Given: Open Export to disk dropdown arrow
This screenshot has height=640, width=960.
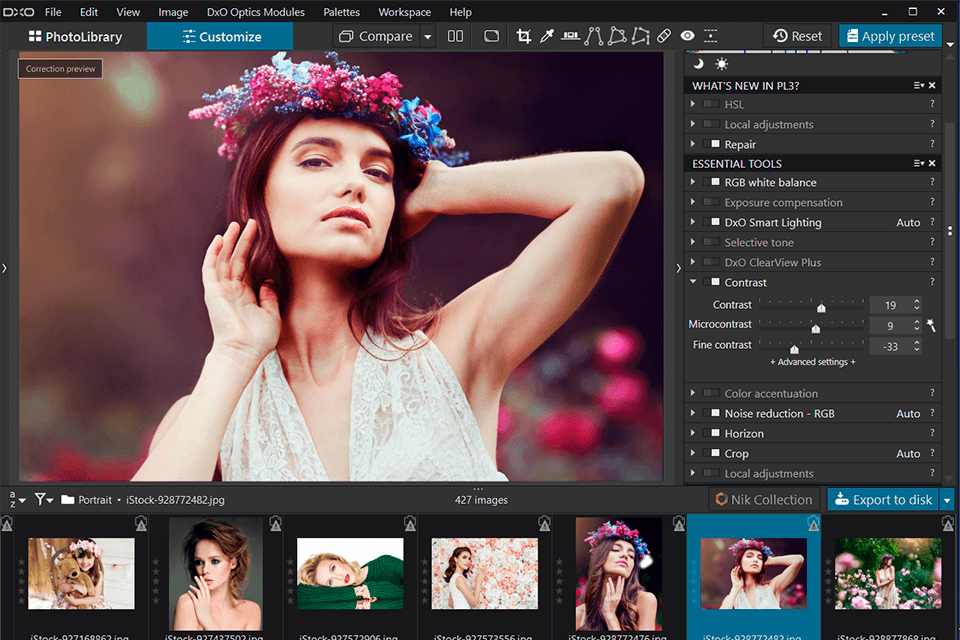Looking at the screenshot, I should tap(947, 500).
